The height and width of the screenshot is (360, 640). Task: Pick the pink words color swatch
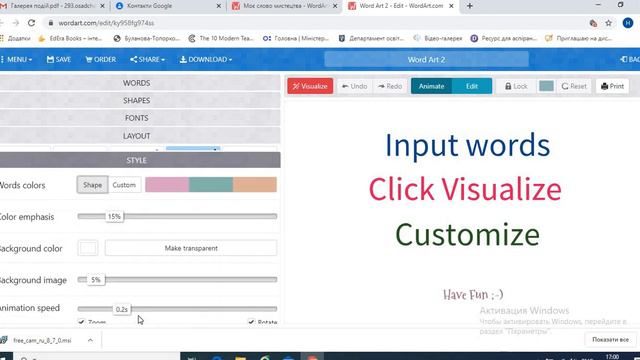click(x=167, y=184)
